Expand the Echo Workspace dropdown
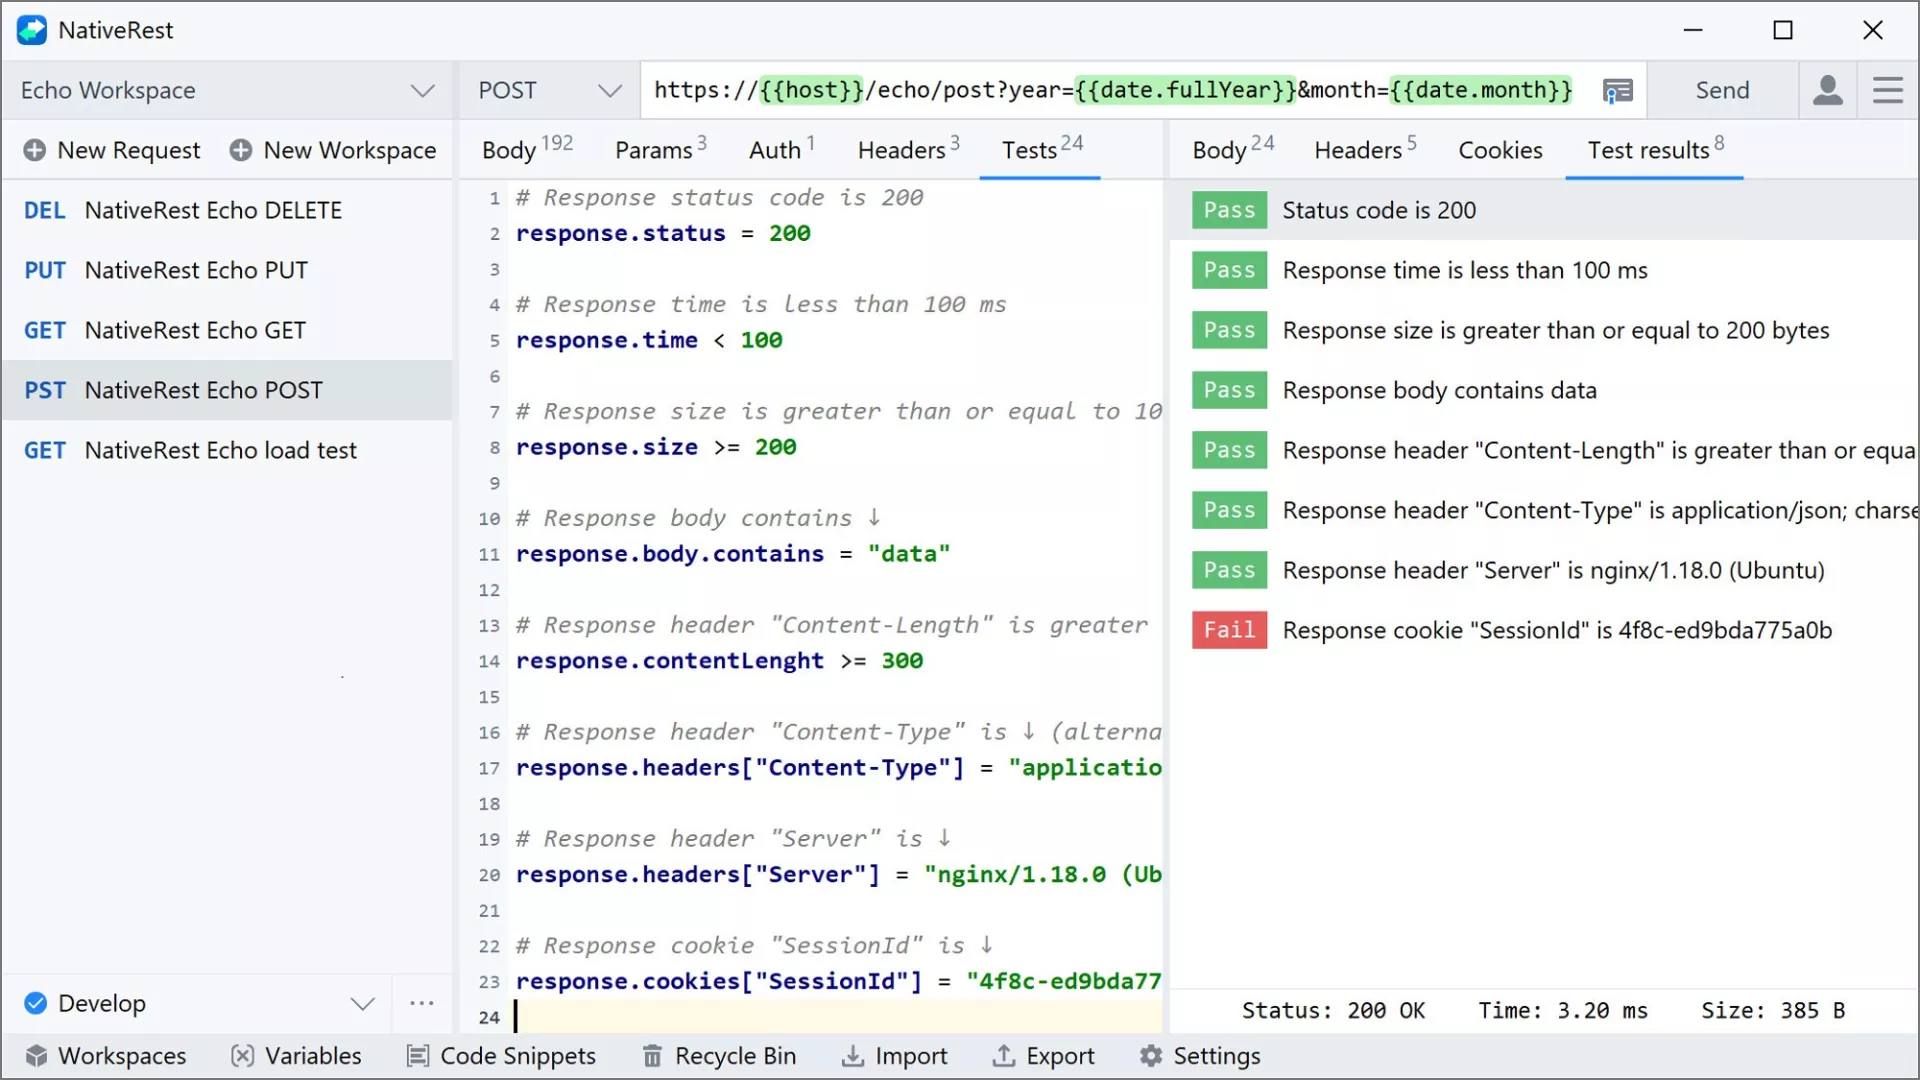This screenshot has width=1920, height=1080. point(422,91)
